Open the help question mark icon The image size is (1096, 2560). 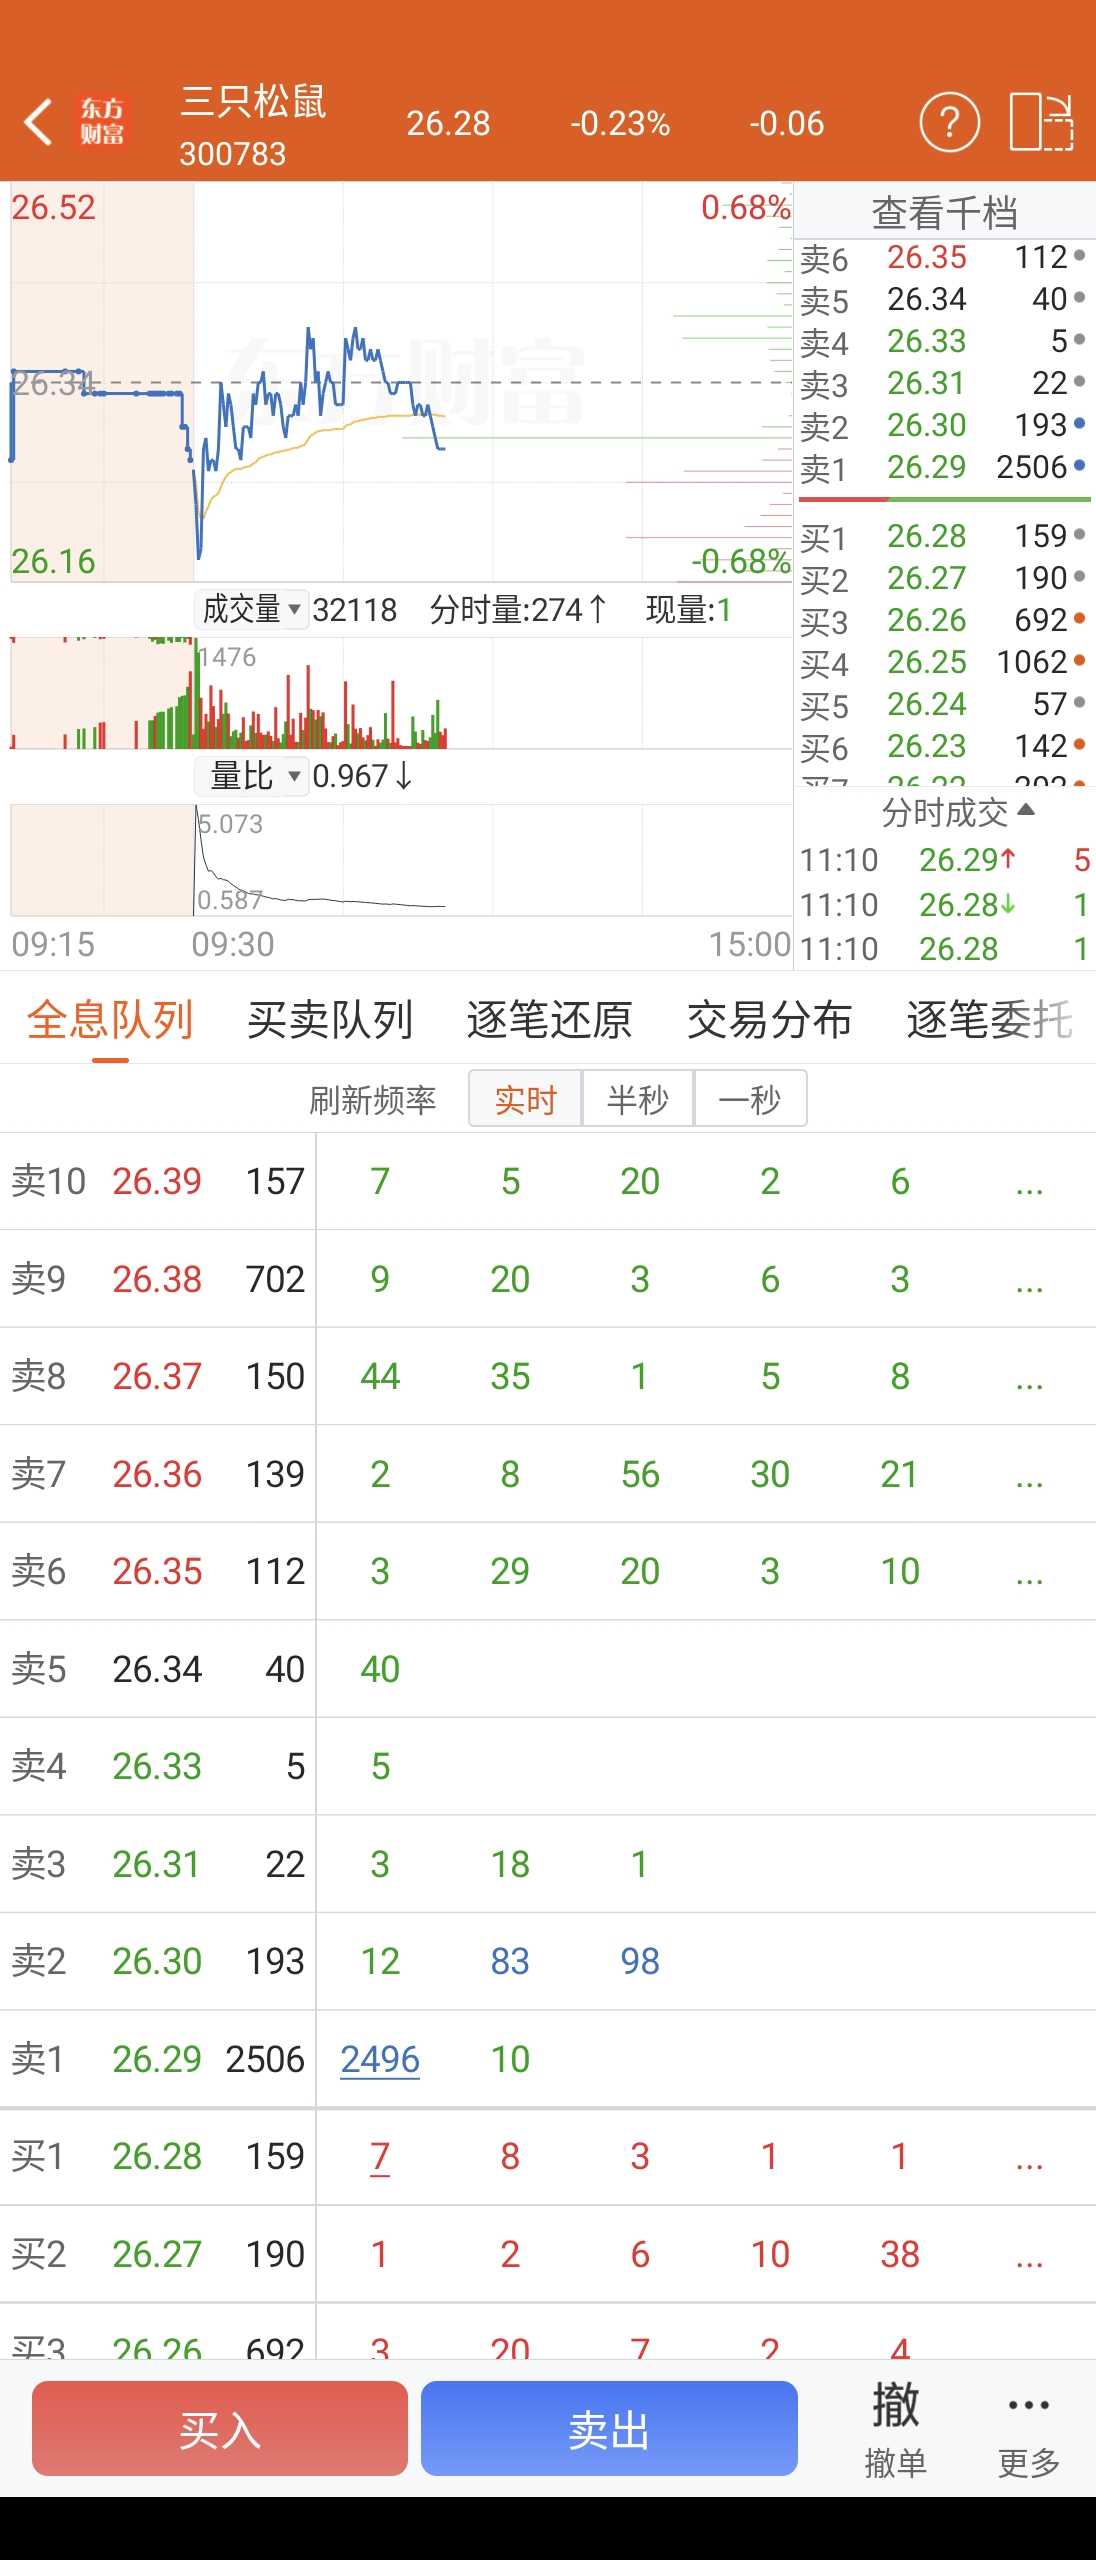pyautogui.click(x=949, y=122)
